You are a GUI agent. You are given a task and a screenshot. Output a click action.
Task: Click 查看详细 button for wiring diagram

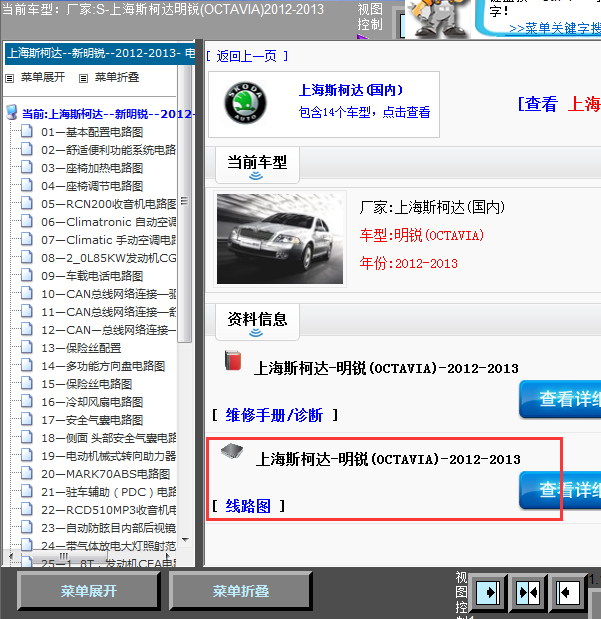pyautogui.click(x=560, y=490)
